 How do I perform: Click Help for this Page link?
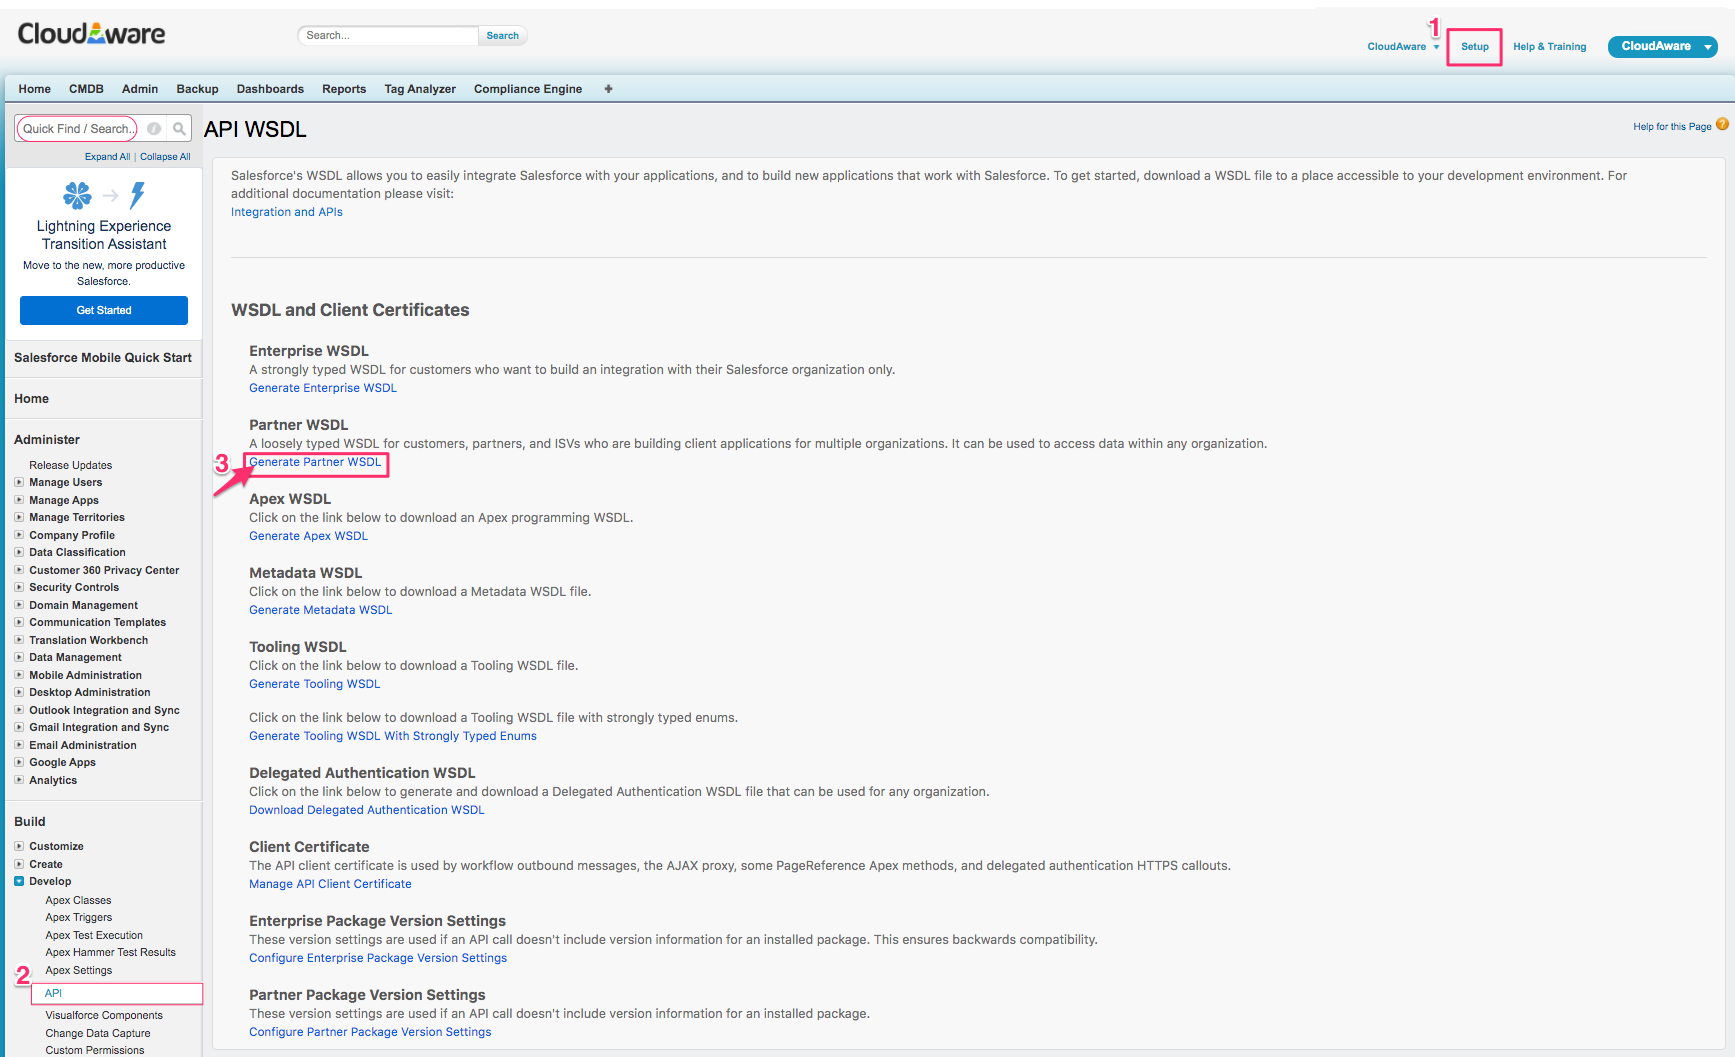pos(1672,127)
